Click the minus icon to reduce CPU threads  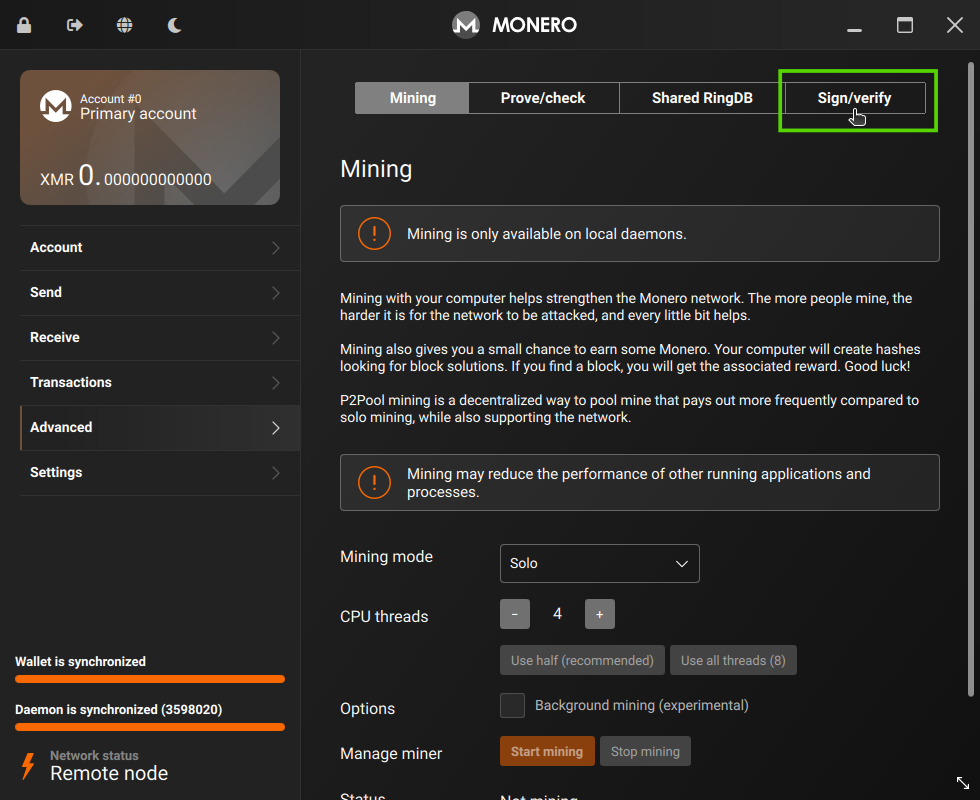(514, 613)
